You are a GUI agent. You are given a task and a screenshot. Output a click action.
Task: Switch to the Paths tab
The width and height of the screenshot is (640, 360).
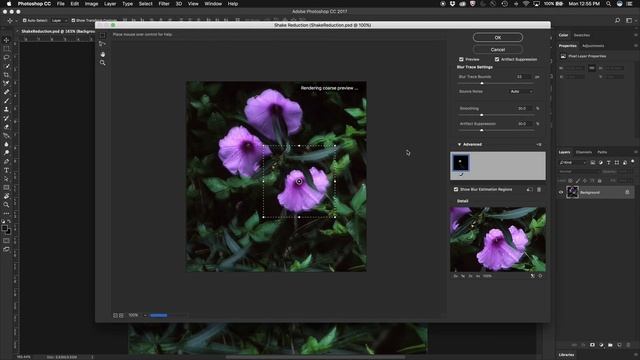[x=602, y=152]
